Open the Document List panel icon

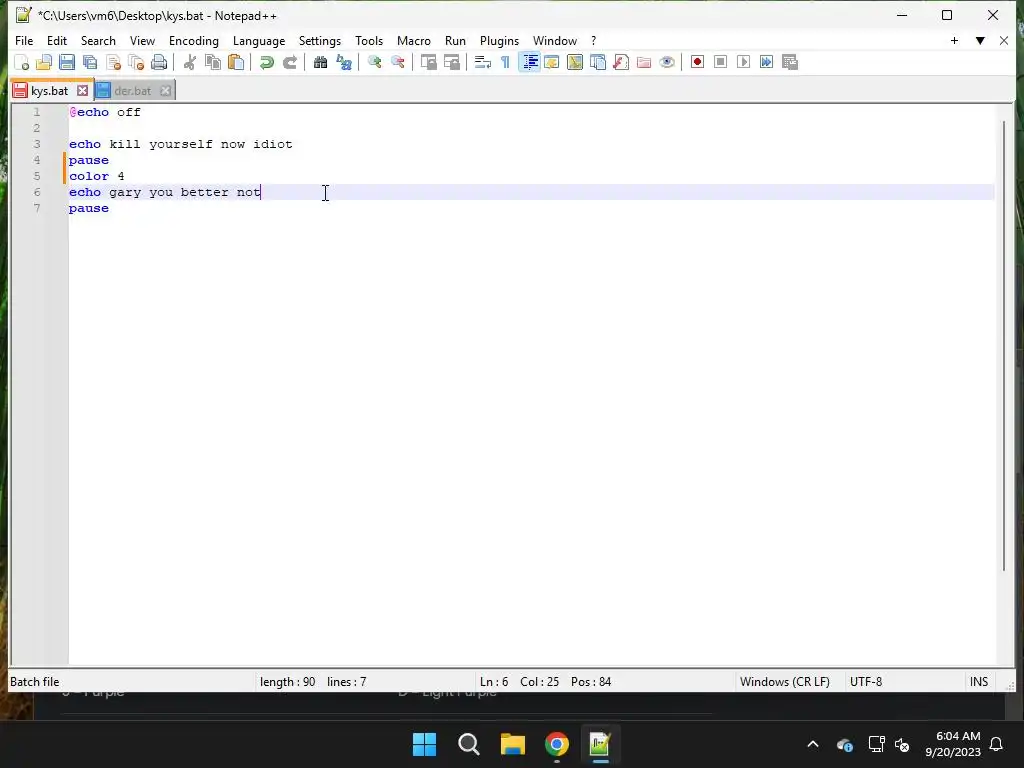[x=598, y=62]
